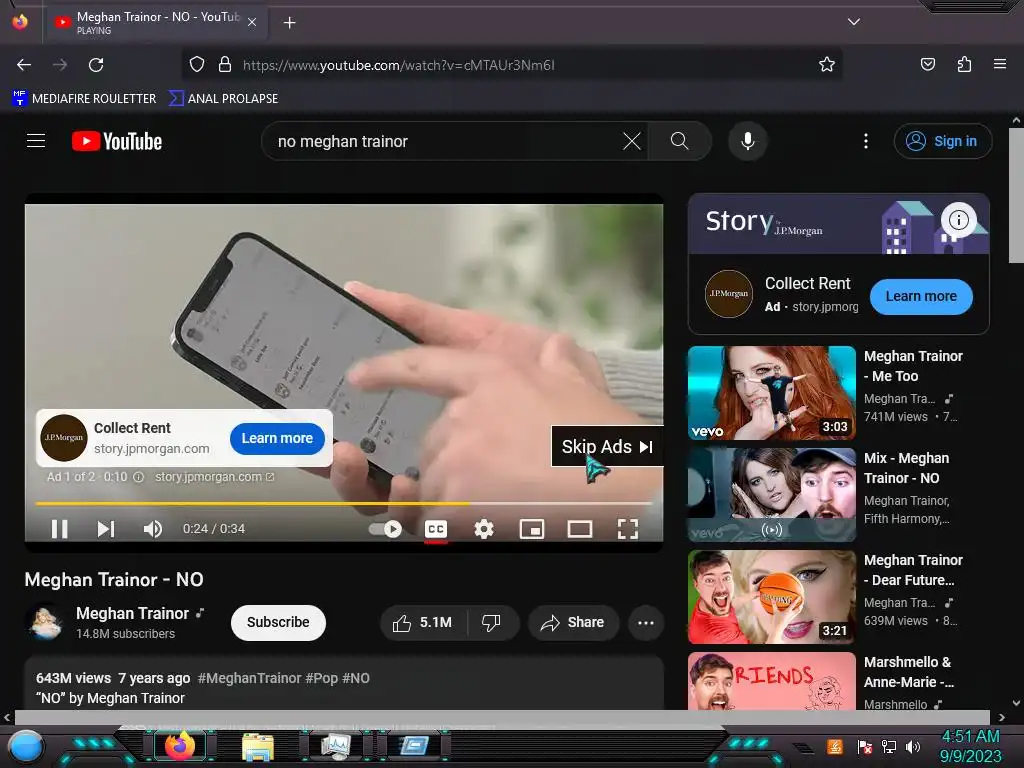This screenshot has width=1024, height=768.
Task: Open new tab with plus button
Action: (x=289, y=23)
